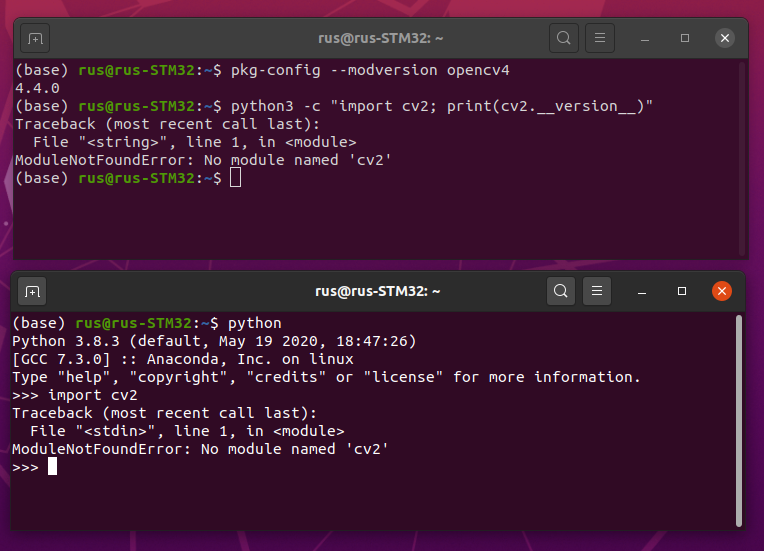Open search in bottom terminal window
Viewport: 764px width, 551px height.
click(x=561, y=291)
